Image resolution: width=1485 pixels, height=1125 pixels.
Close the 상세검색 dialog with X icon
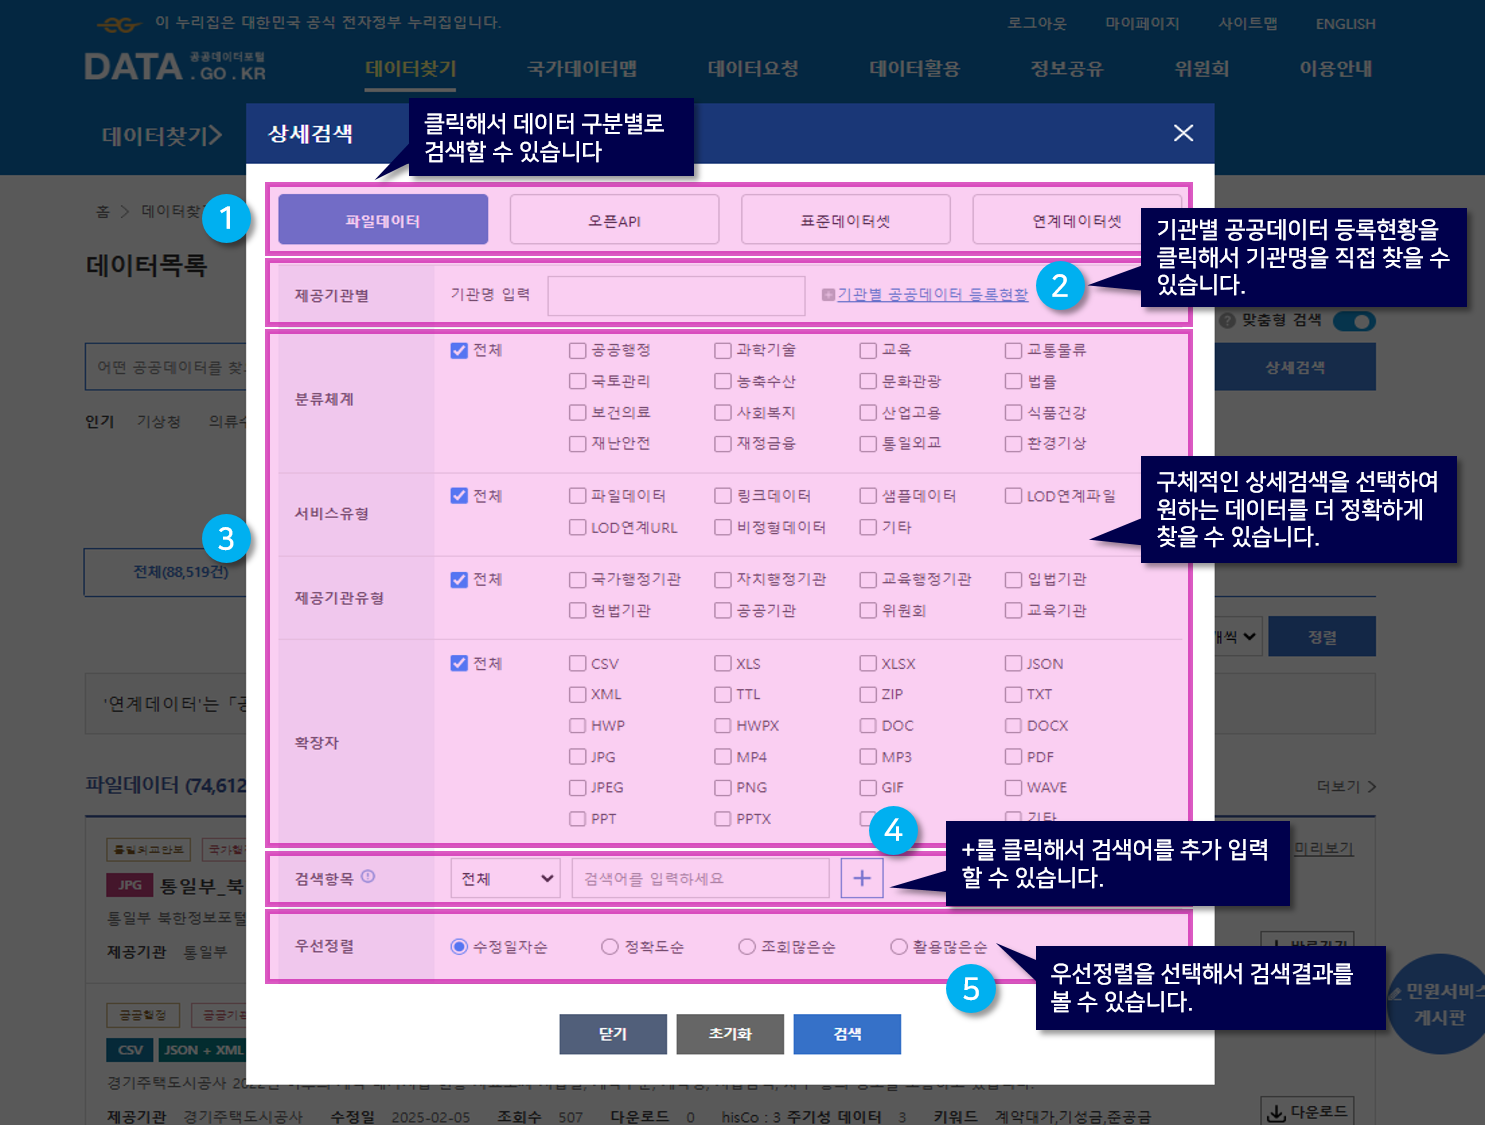[1183, 133]
